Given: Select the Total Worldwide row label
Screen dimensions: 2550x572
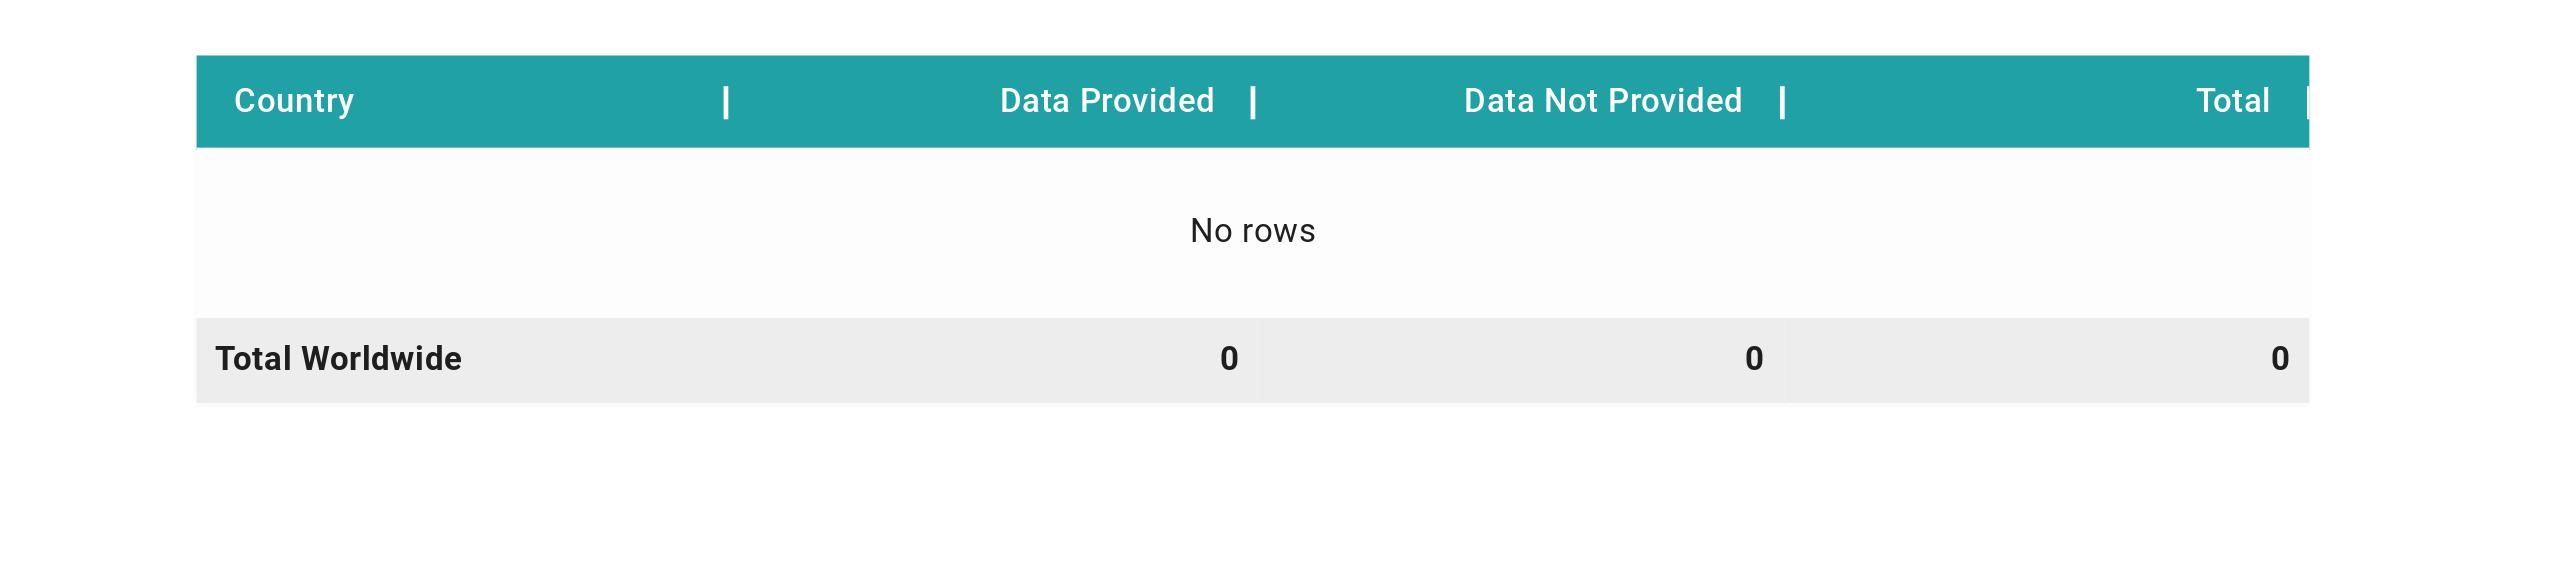Looking at the screenshot, I should click(x=338, y=359).
